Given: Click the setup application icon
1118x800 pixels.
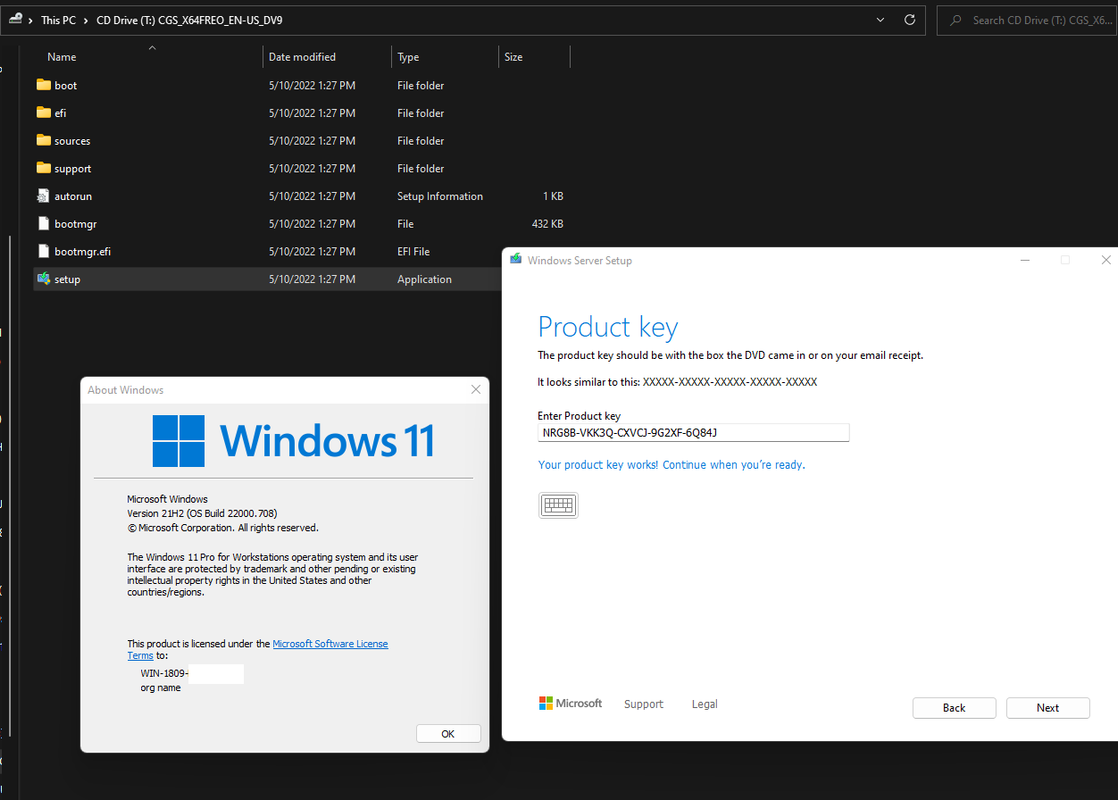Looking at the screenshot, I should (x=43, y=279).
